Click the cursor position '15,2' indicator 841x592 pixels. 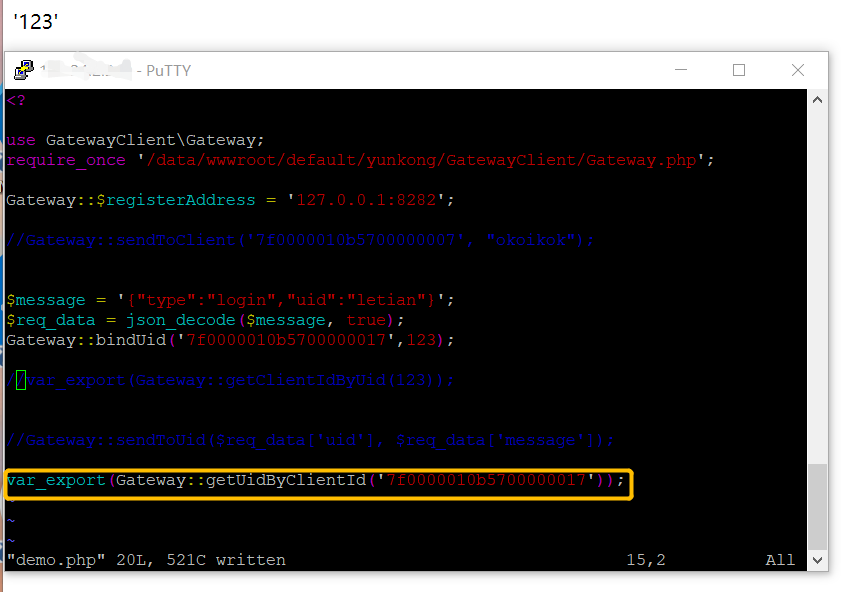(646, 560)
